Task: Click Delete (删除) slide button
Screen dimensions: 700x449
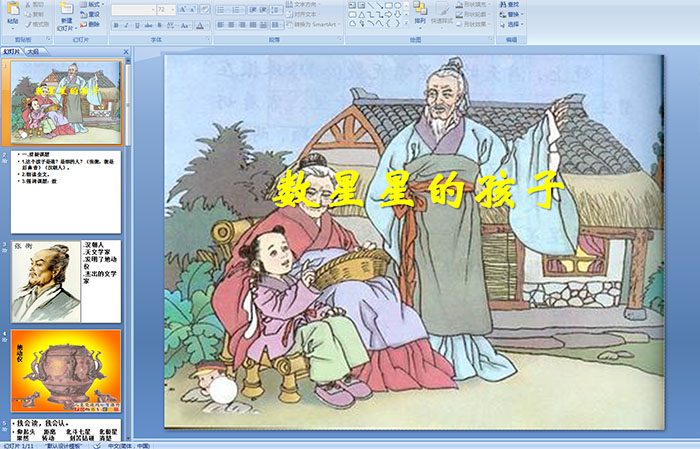Action: click(x=90, y=24)
